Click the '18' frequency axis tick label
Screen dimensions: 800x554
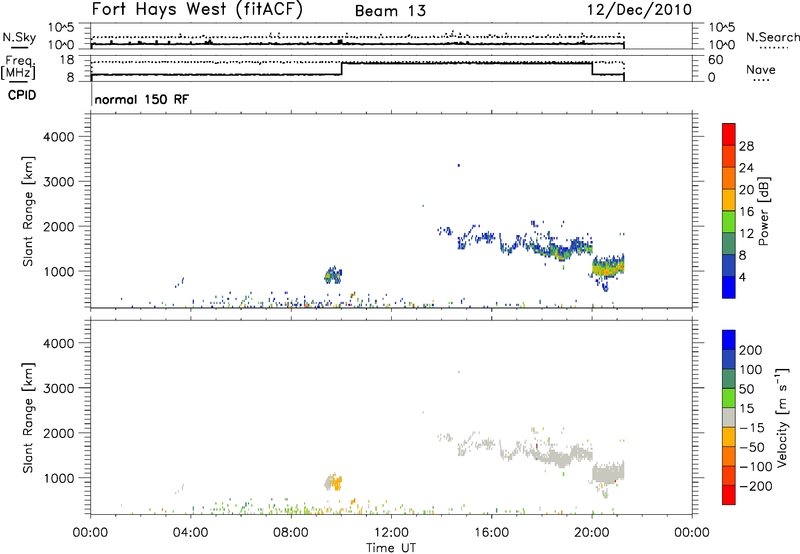(67, 60)
